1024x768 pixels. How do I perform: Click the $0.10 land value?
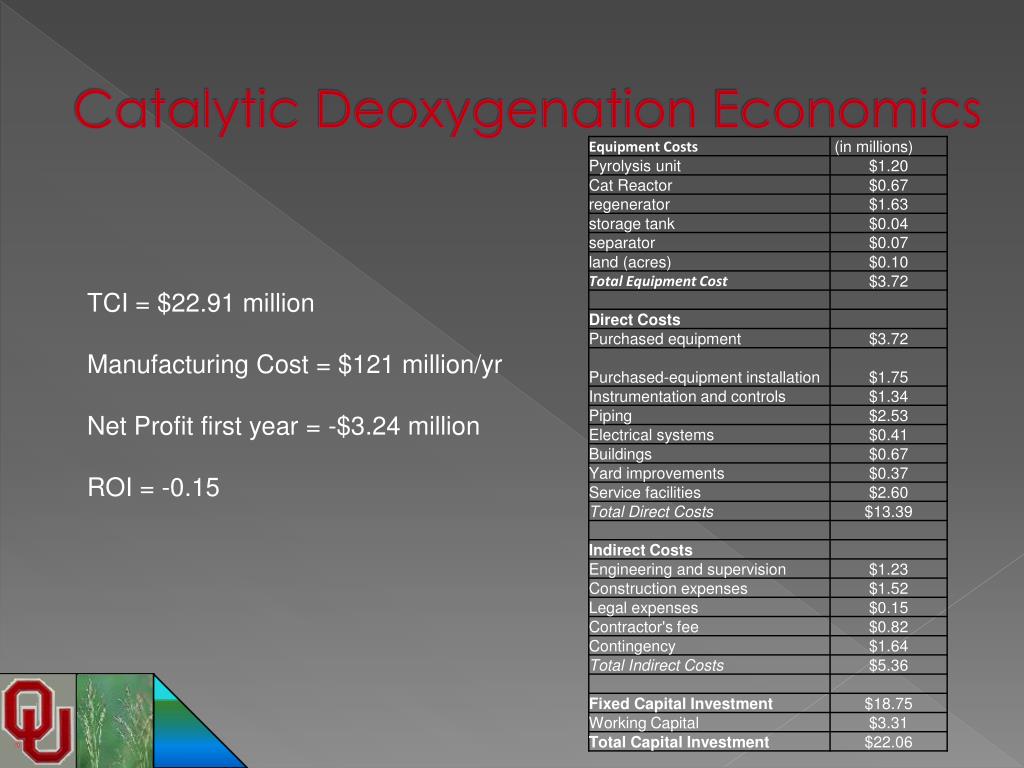[888, 262]
